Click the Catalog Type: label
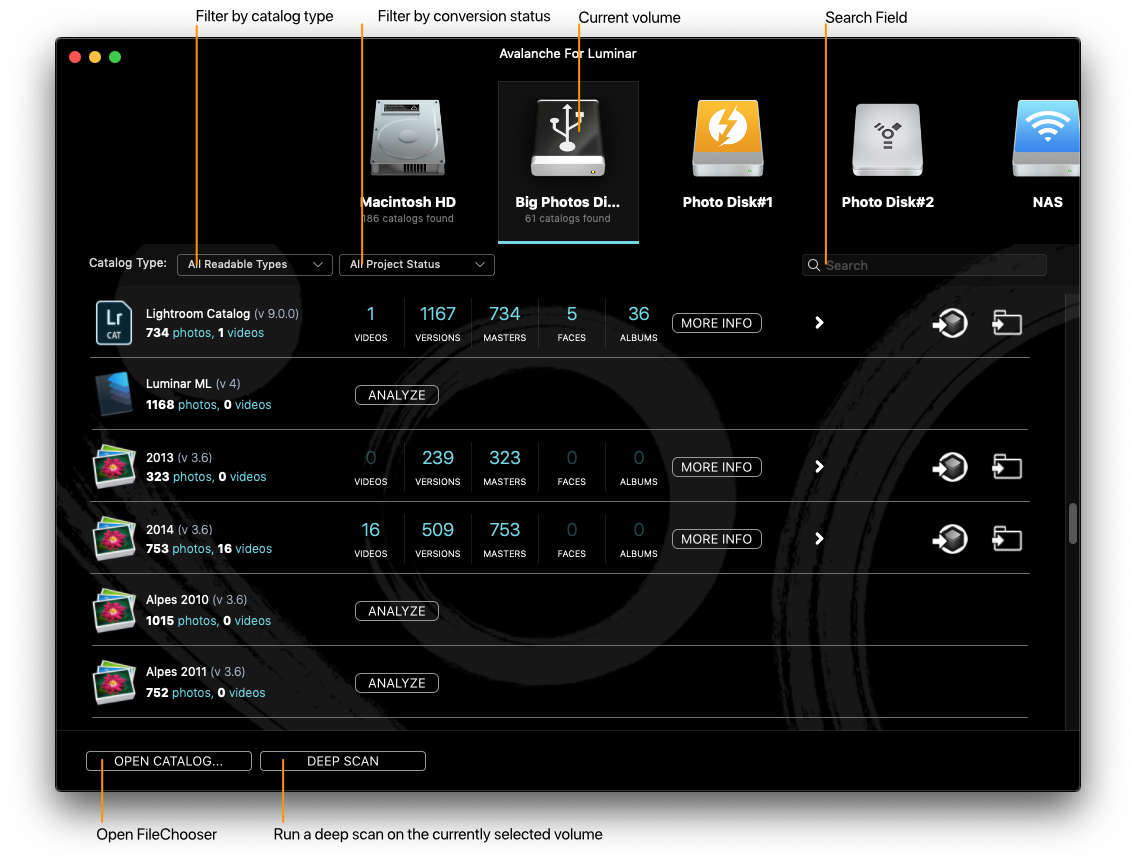The height and width of the screenshot is (865, 1136). [x=128, y=263]
